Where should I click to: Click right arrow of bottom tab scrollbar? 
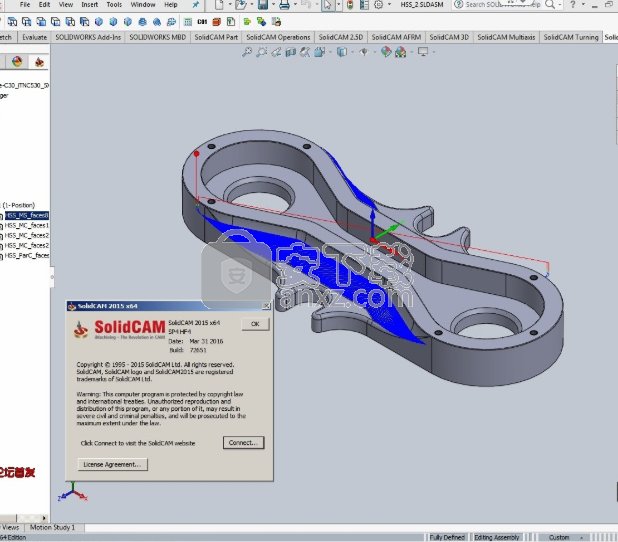pyautogui.click(x=44, y=518)
